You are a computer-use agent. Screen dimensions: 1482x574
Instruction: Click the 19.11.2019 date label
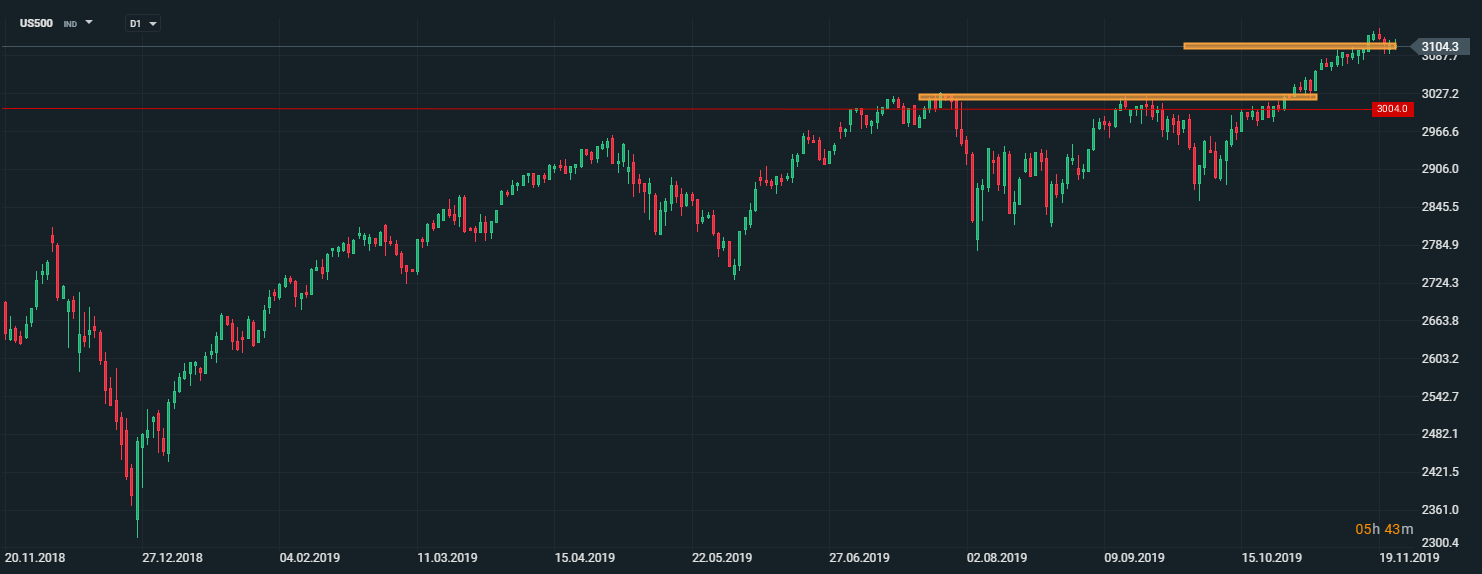pyautogui.click(x=1408, y=557)
